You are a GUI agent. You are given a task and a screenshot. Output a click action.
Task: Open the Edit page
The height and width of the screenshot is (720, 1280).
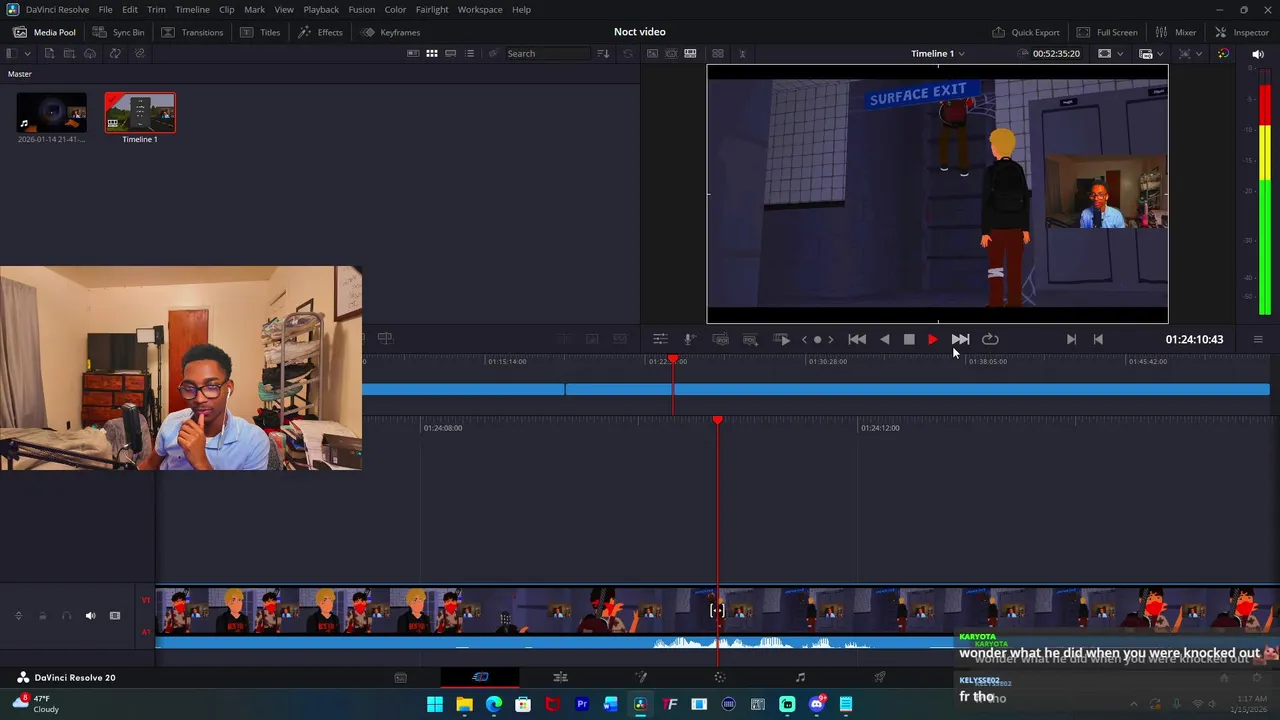pos(560,677)
